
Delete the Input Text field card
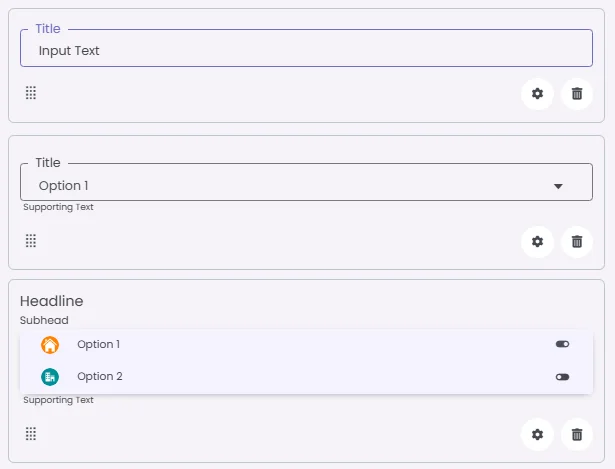click(x=577, y=94)
